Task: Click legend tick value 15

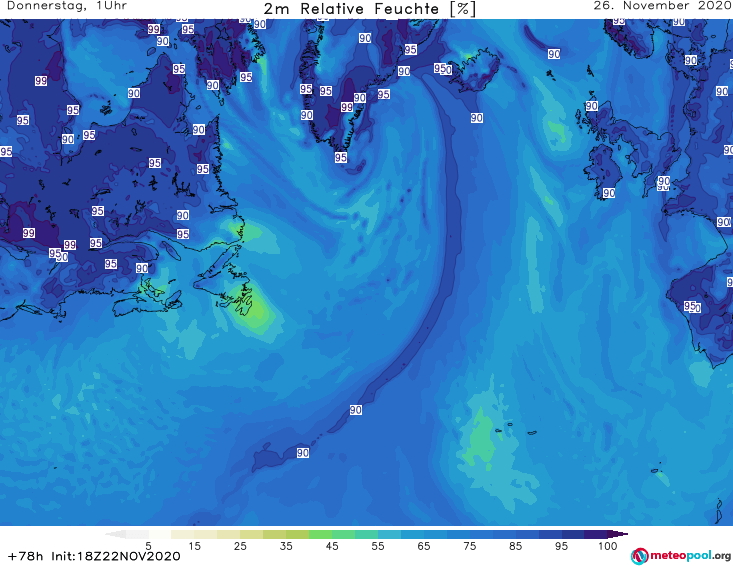Action: pyautogui.click(x=194, y=546)
